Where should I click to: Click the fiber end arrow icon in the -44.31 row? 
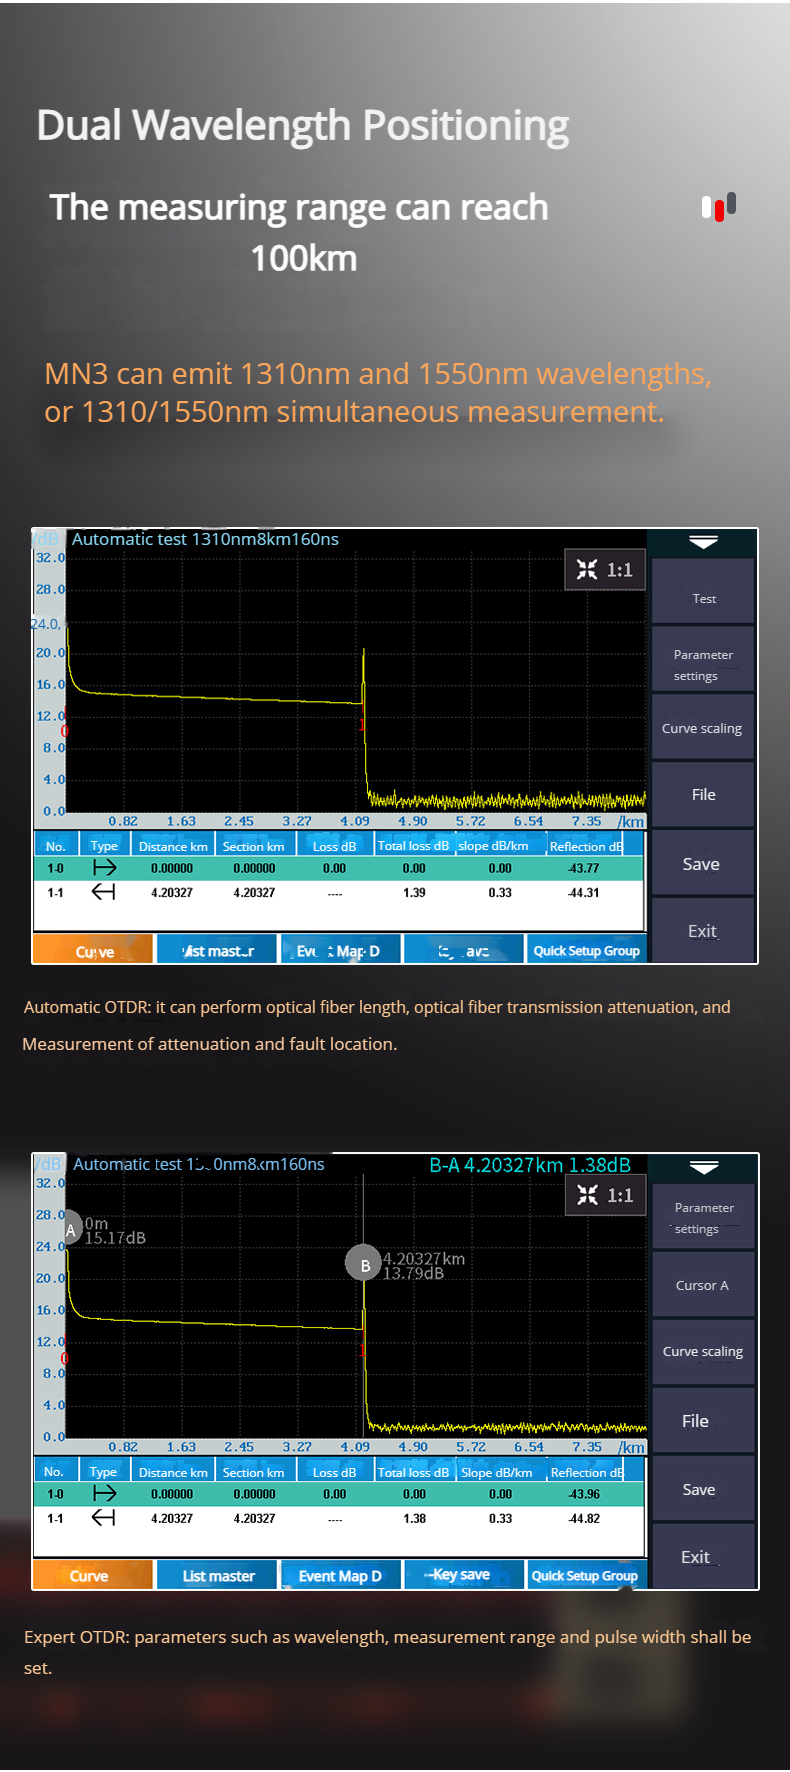click(103, 892)
